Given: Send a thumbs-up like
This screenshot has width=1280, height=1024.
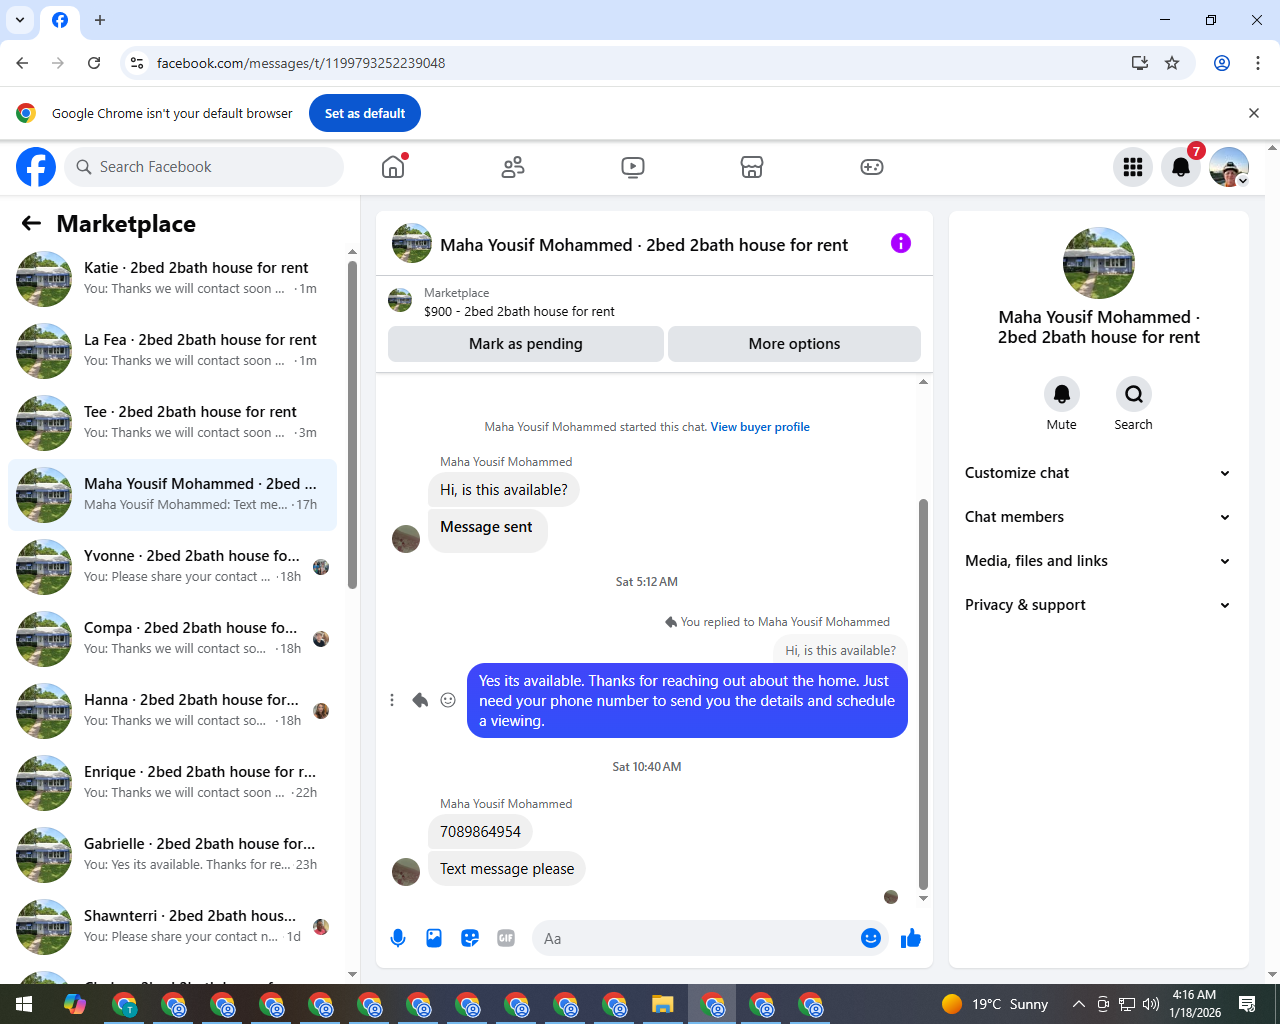Looking at the screenshot, I should pos(911,938).
